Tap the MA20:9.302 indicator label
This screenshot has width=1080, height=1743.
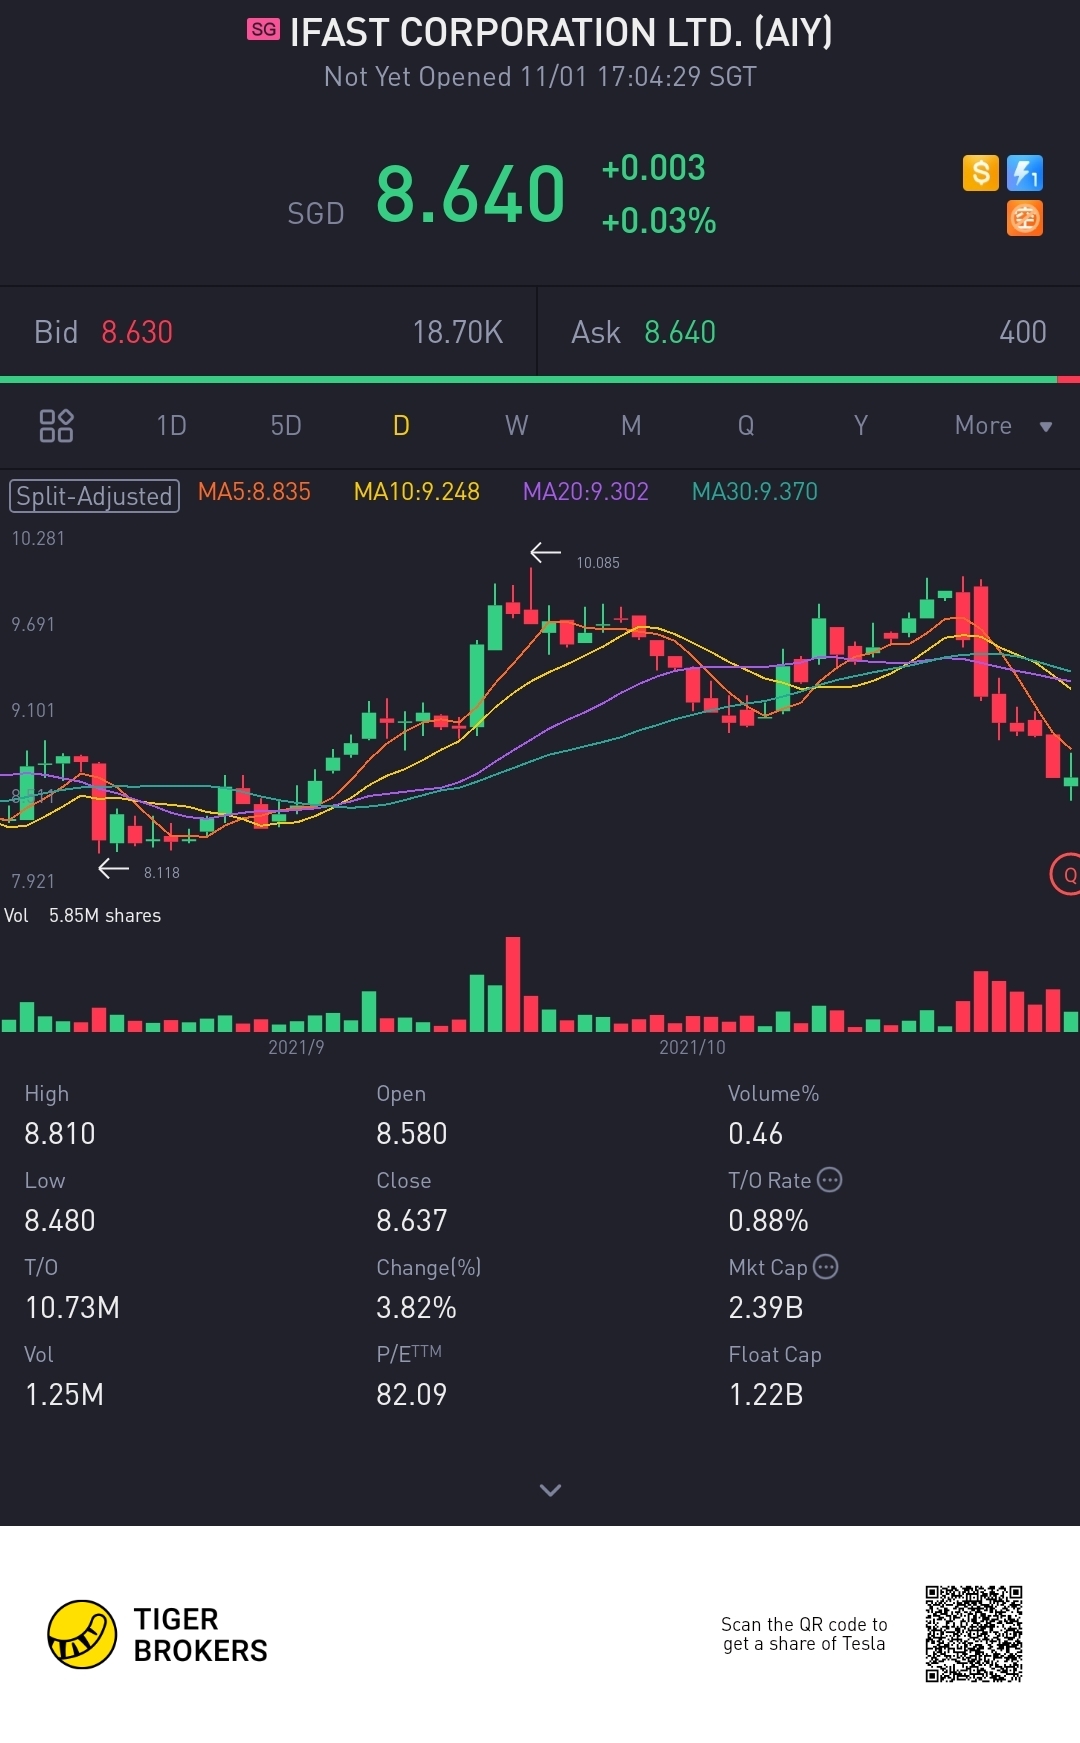coord(586,492)
